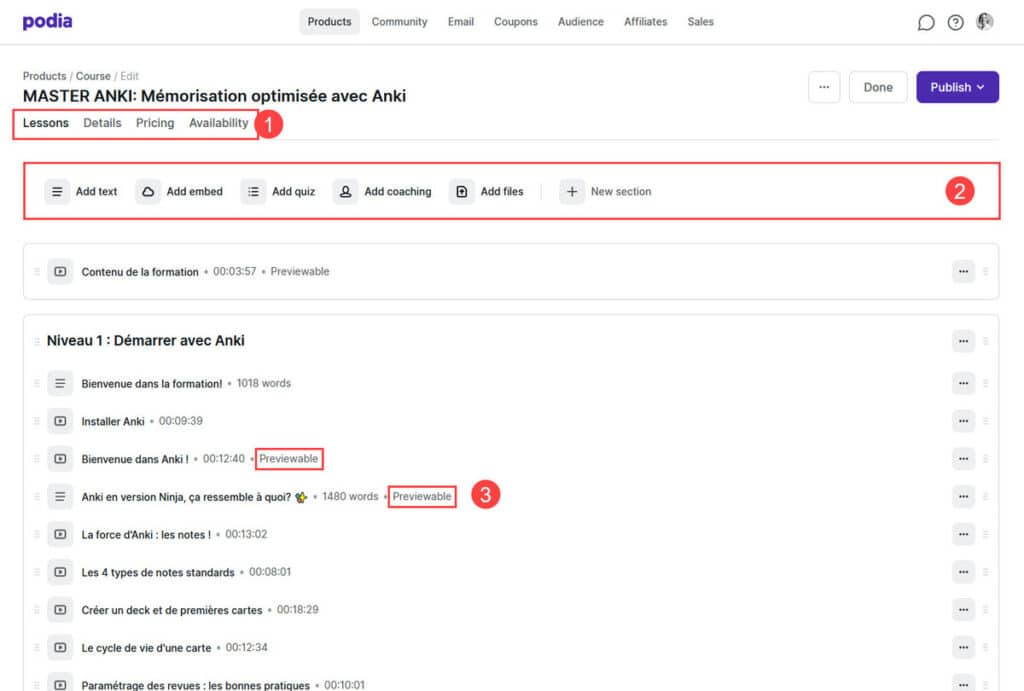1024x691 pixels.
Task: Open the user profile avatar
Action: point(985,22)
